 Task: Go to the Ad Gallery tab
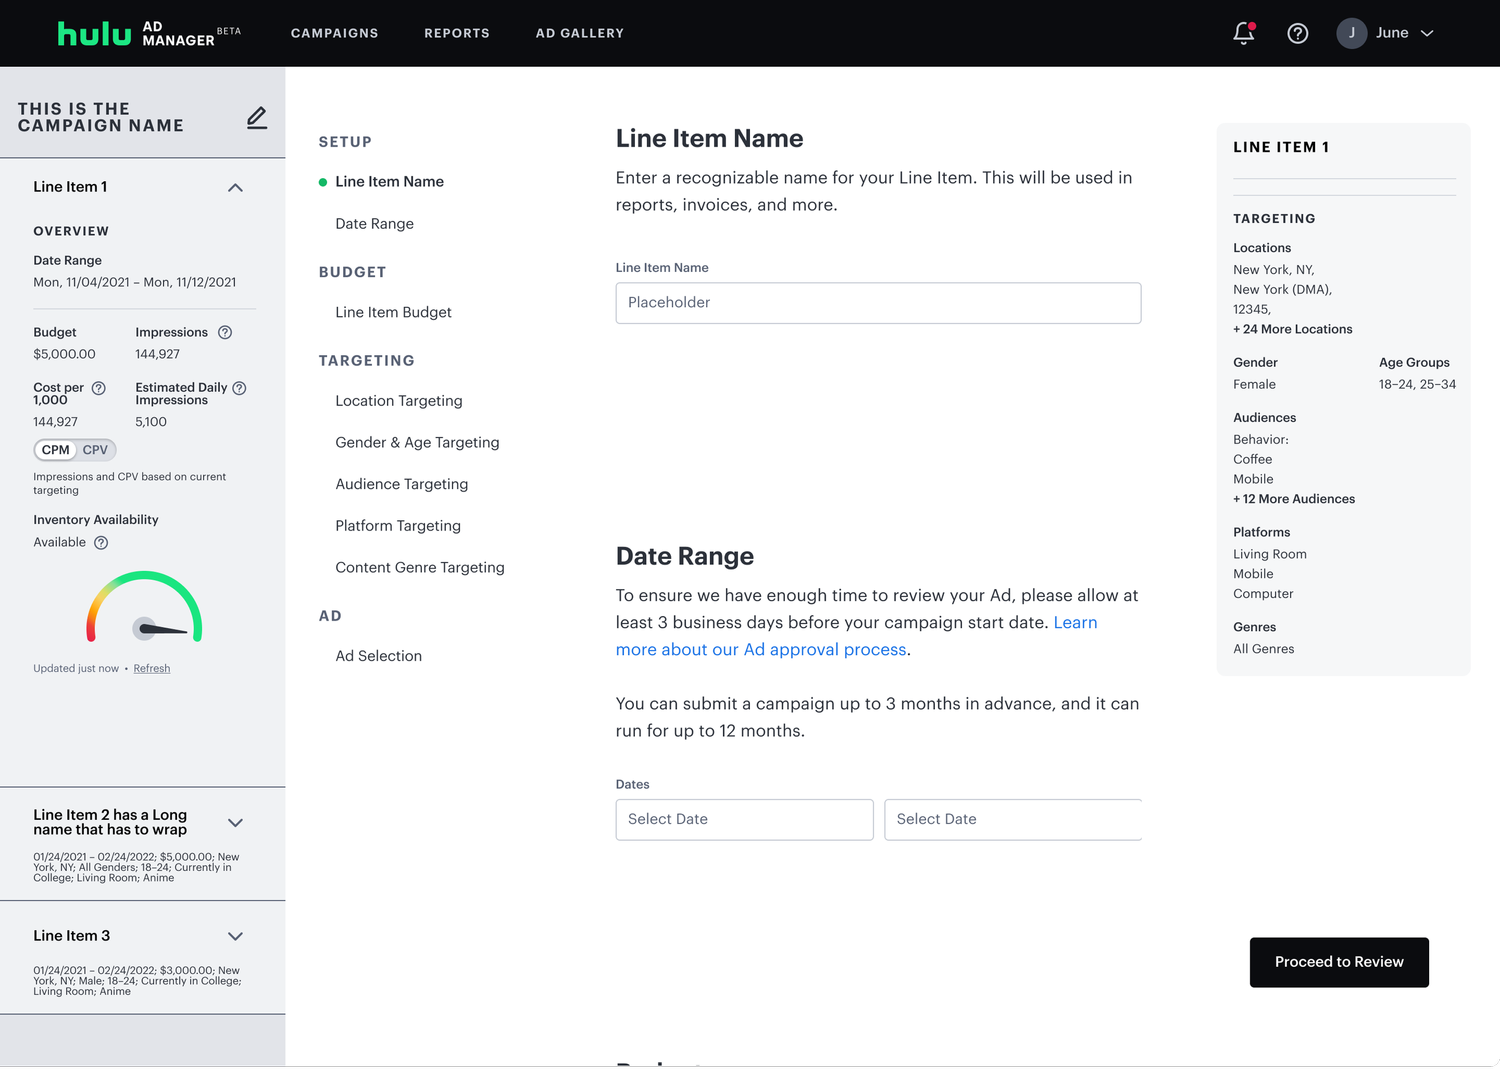[579, 33]
